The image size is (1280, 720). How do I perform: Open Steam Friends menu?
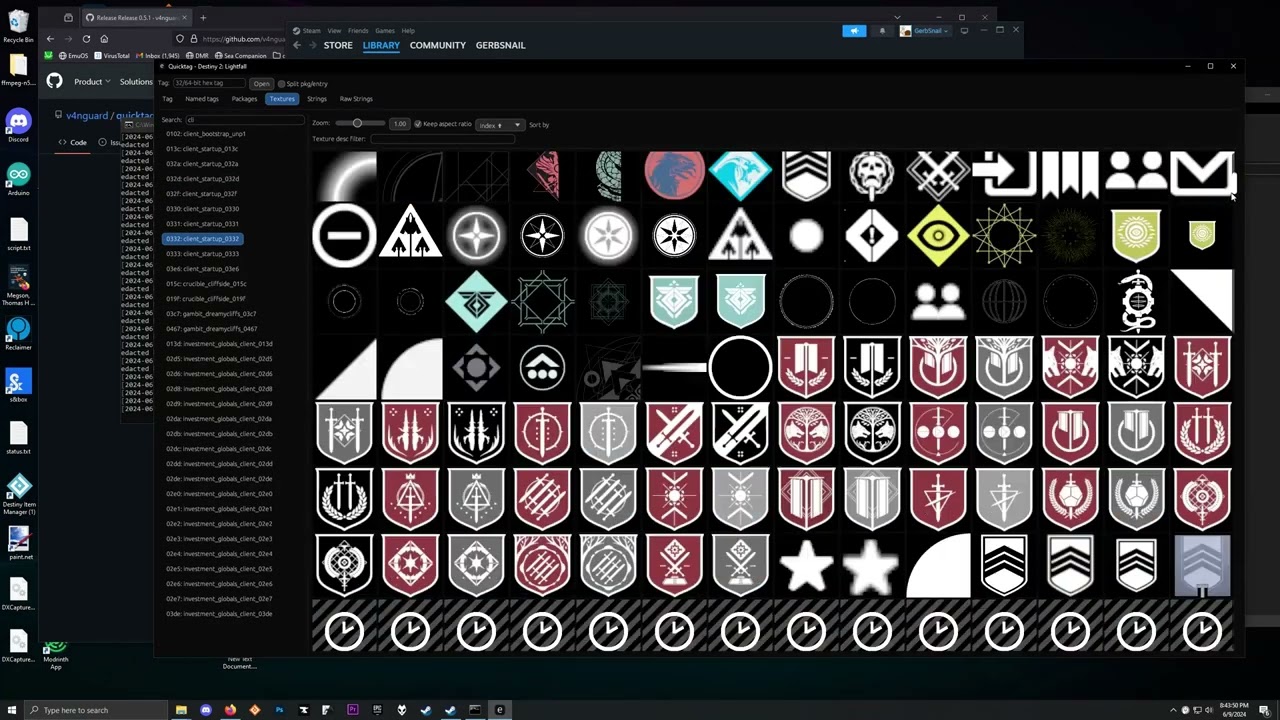pos(358,31)
